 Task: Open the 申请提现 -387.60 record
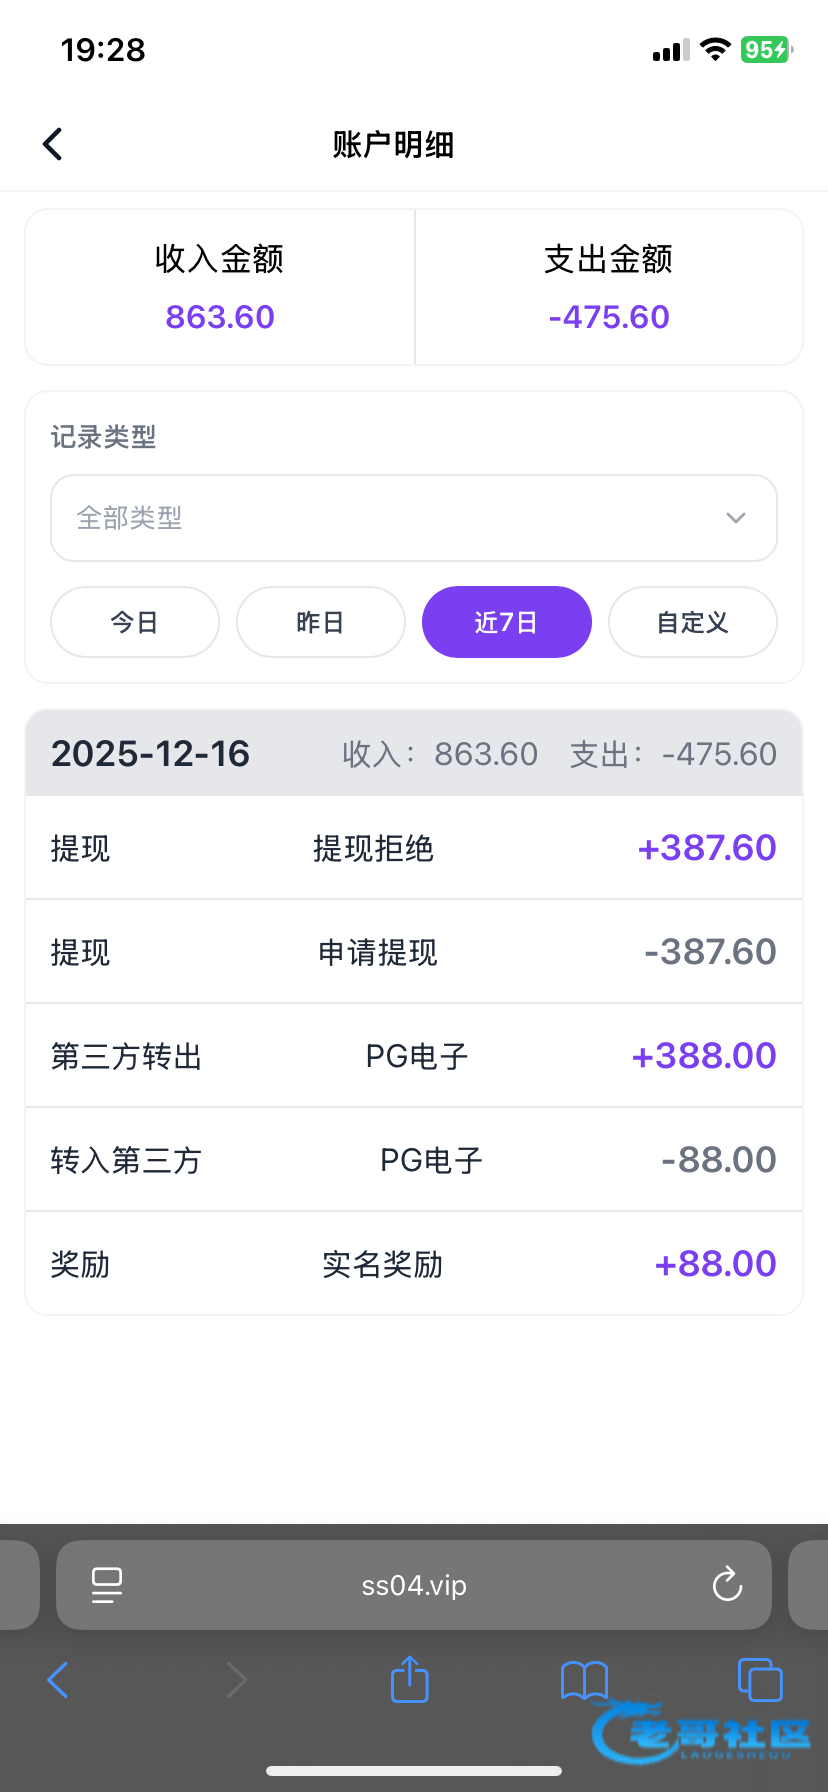[414, 952]
